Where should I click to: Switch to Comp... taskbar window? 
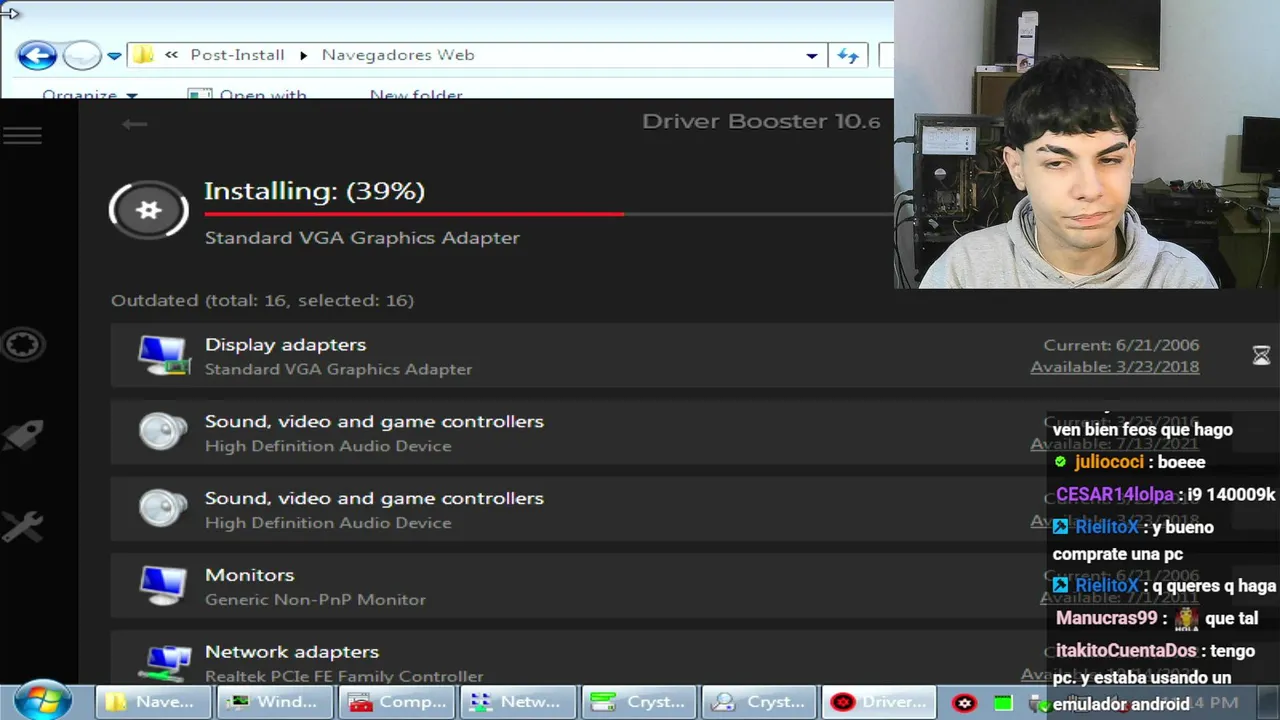[x=398, y=702]
